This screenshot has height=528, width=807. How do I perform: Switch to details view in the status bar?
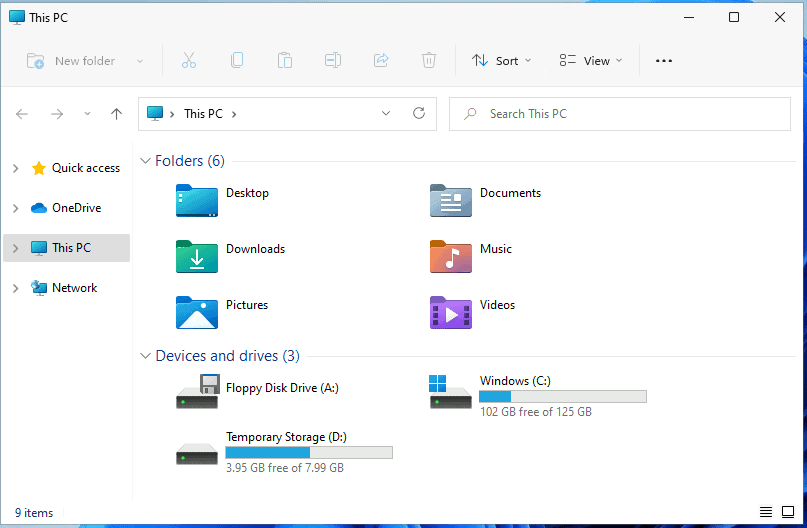(766, 512)
